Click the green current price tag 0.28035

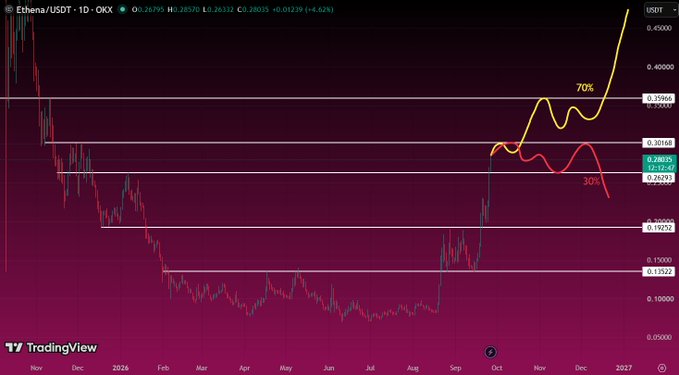(x=659, y=164)
